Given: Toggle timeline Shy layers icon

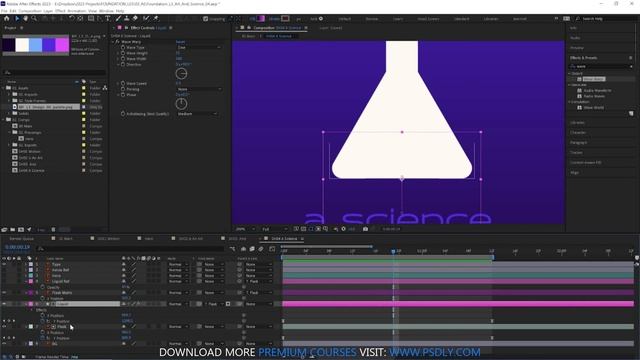Looking at the screenshot, I should [x=243, y=249].
